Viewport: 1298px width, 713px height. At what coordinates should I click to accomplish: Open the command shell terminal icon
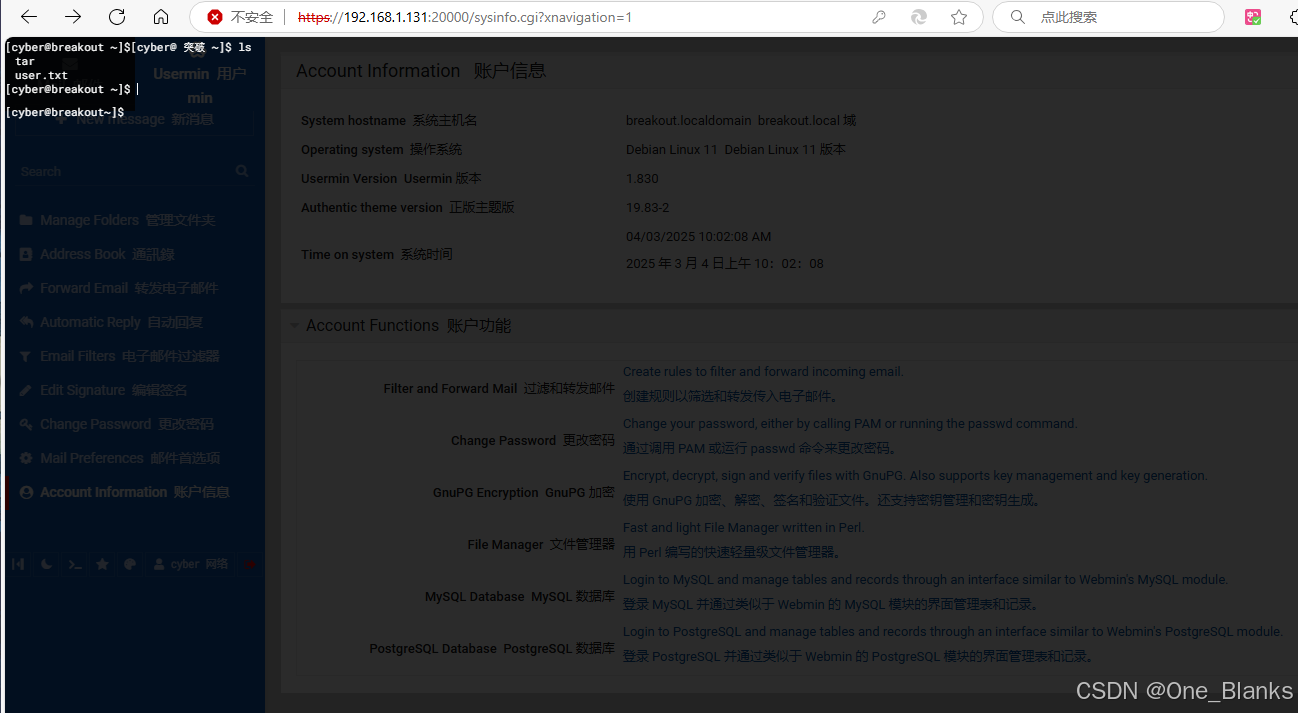(74, 564)
